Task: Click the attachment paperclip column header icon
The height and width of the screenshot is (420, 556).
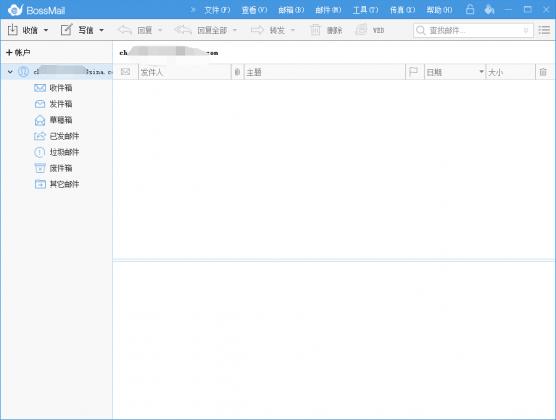Action: pos(237,72)
